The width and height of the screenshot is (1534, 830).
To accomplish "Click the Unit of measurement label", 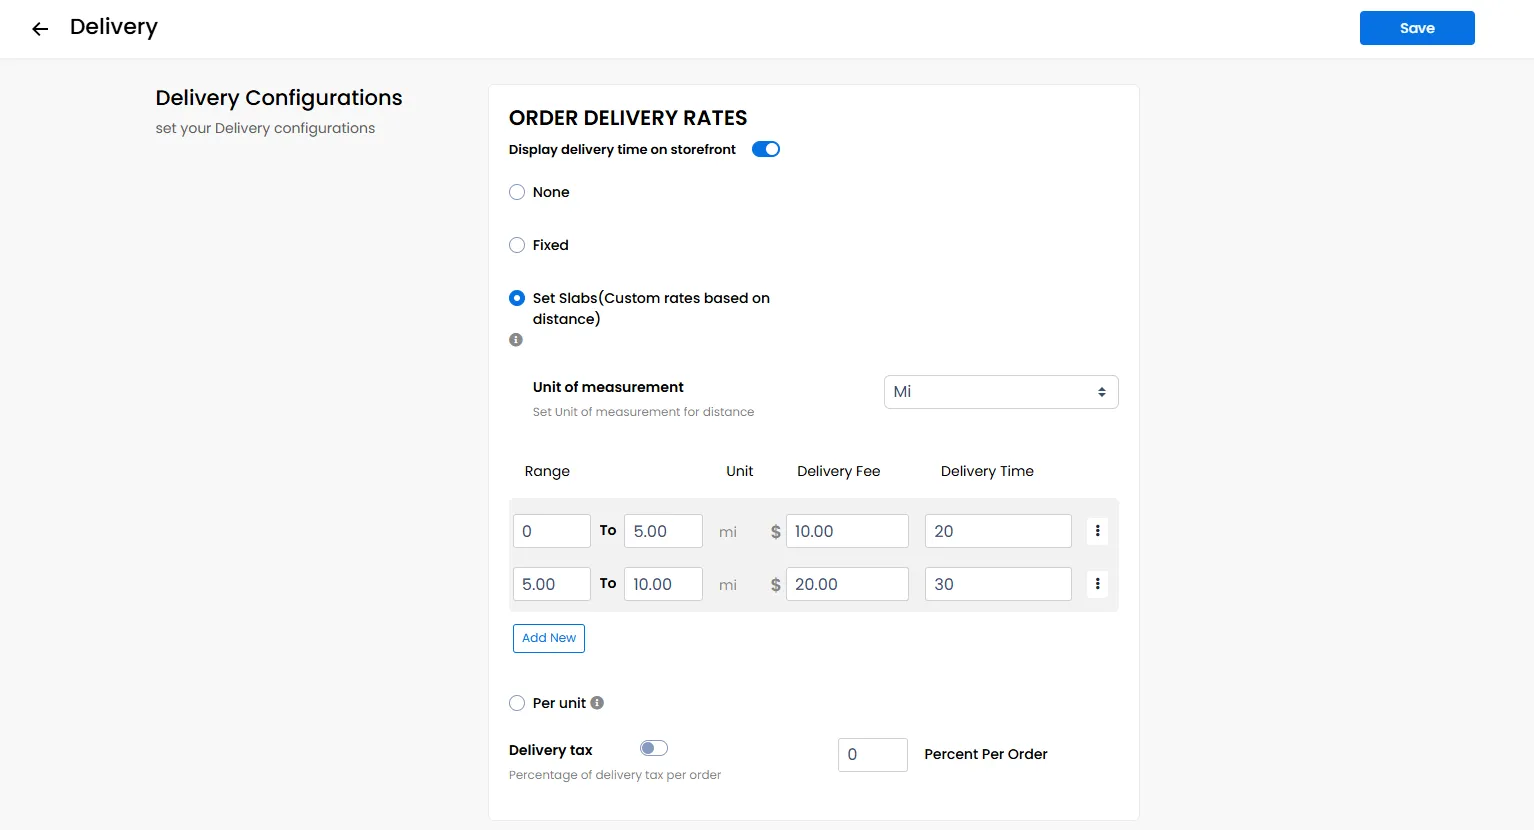I will [608, 387].
